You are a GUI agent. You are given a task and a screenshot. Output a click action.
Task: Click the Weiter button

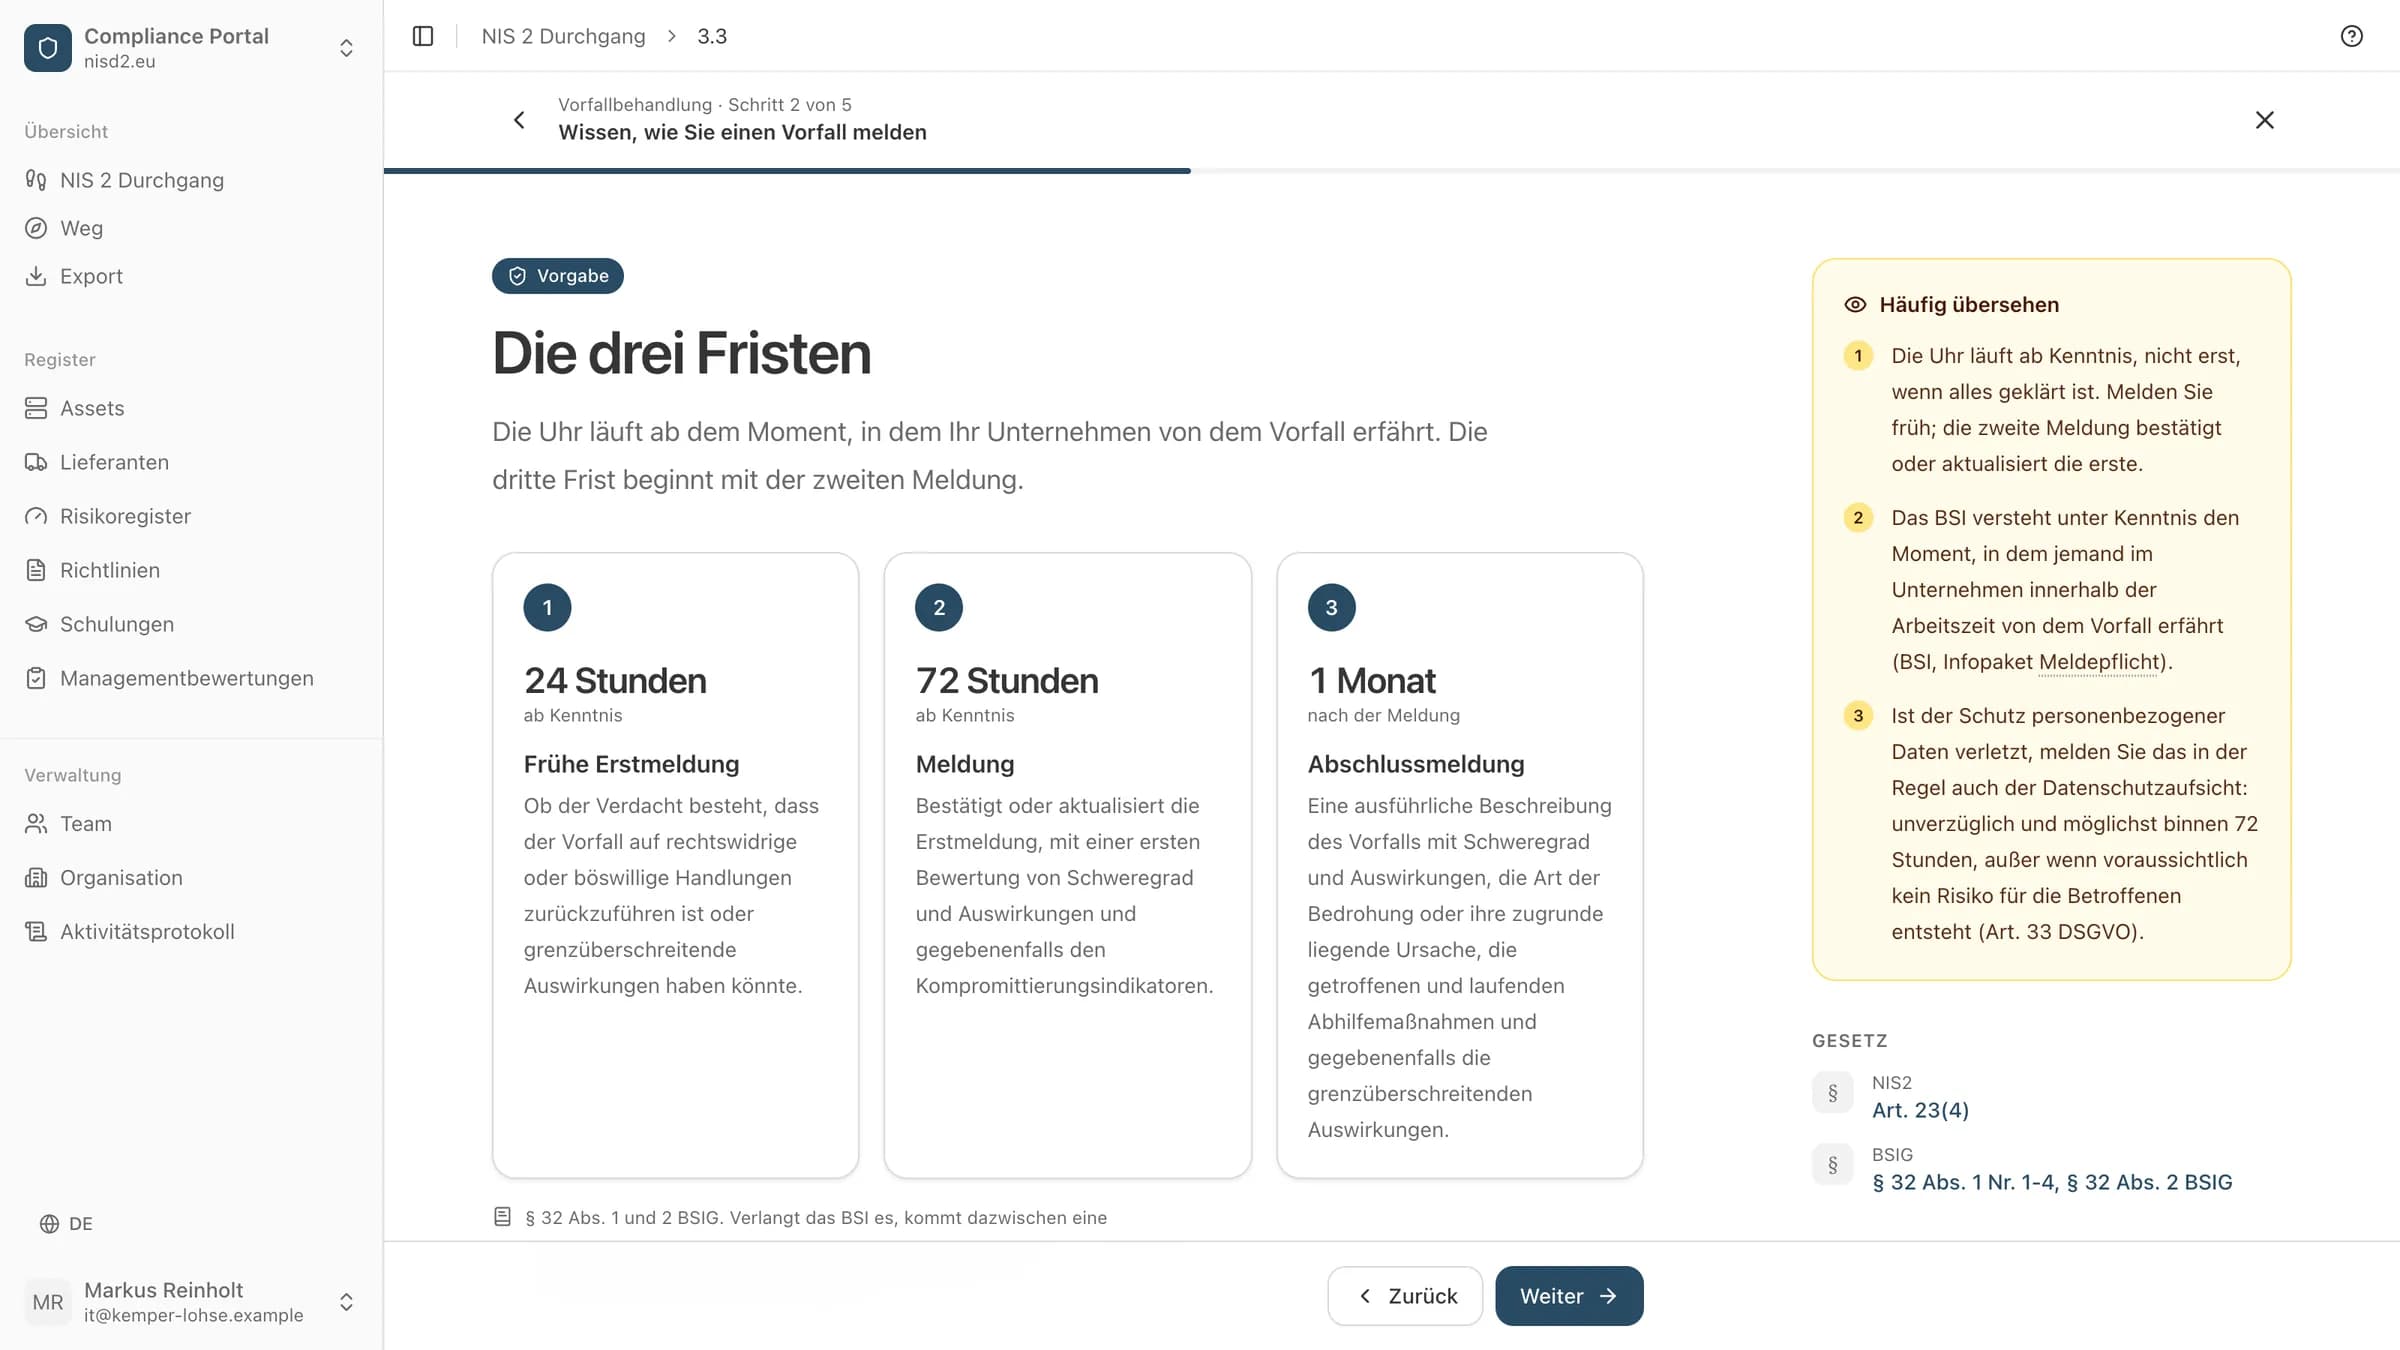(1569, 1296)
